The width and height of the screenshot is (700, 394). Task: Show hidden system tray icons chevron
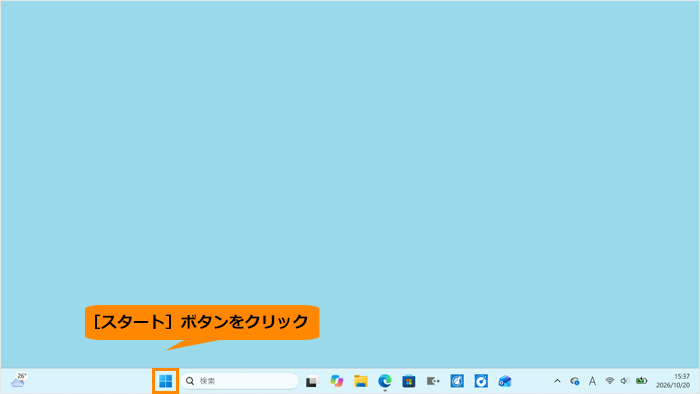557,381
